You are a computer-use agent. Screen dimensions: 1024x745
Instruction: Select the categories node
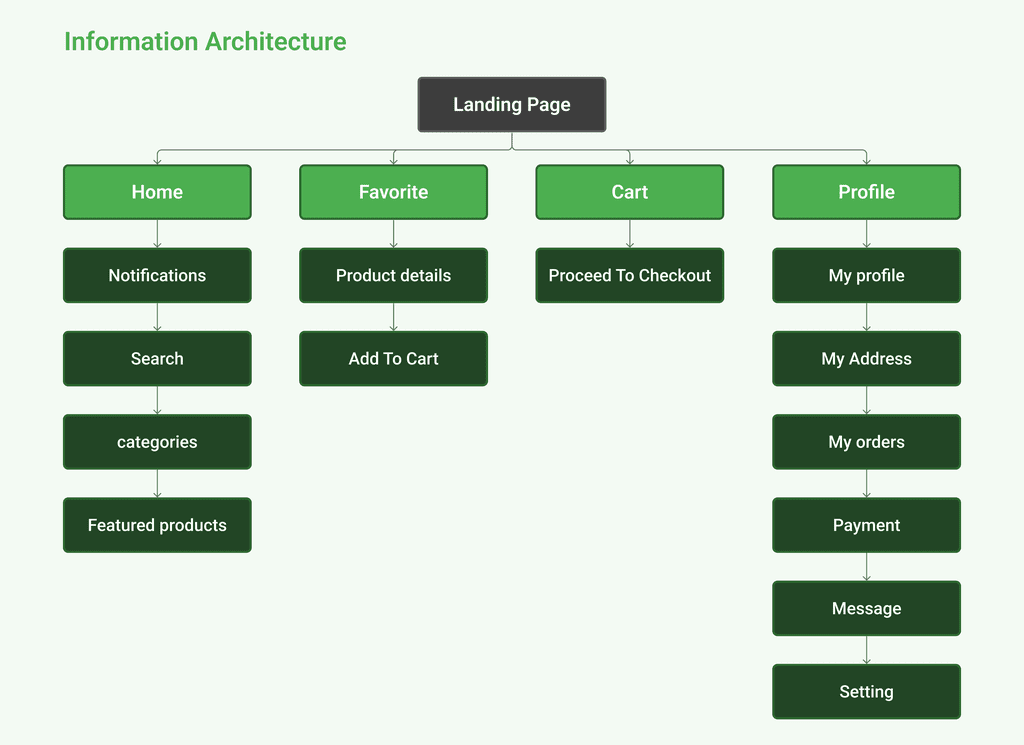coord(157,442)
